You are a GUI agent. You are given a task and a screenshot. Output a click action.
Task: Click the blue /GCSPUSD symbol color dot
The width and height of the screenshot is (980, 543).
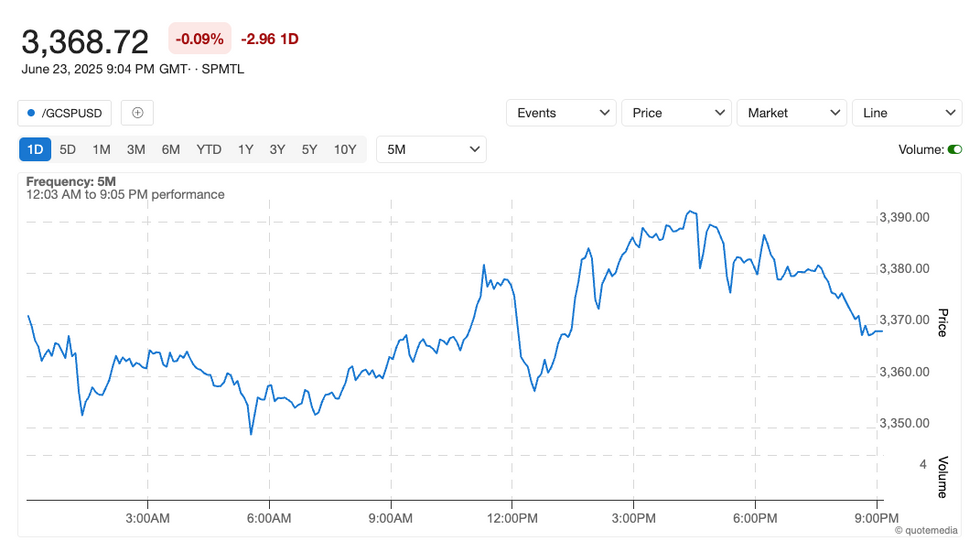(31, 113)
